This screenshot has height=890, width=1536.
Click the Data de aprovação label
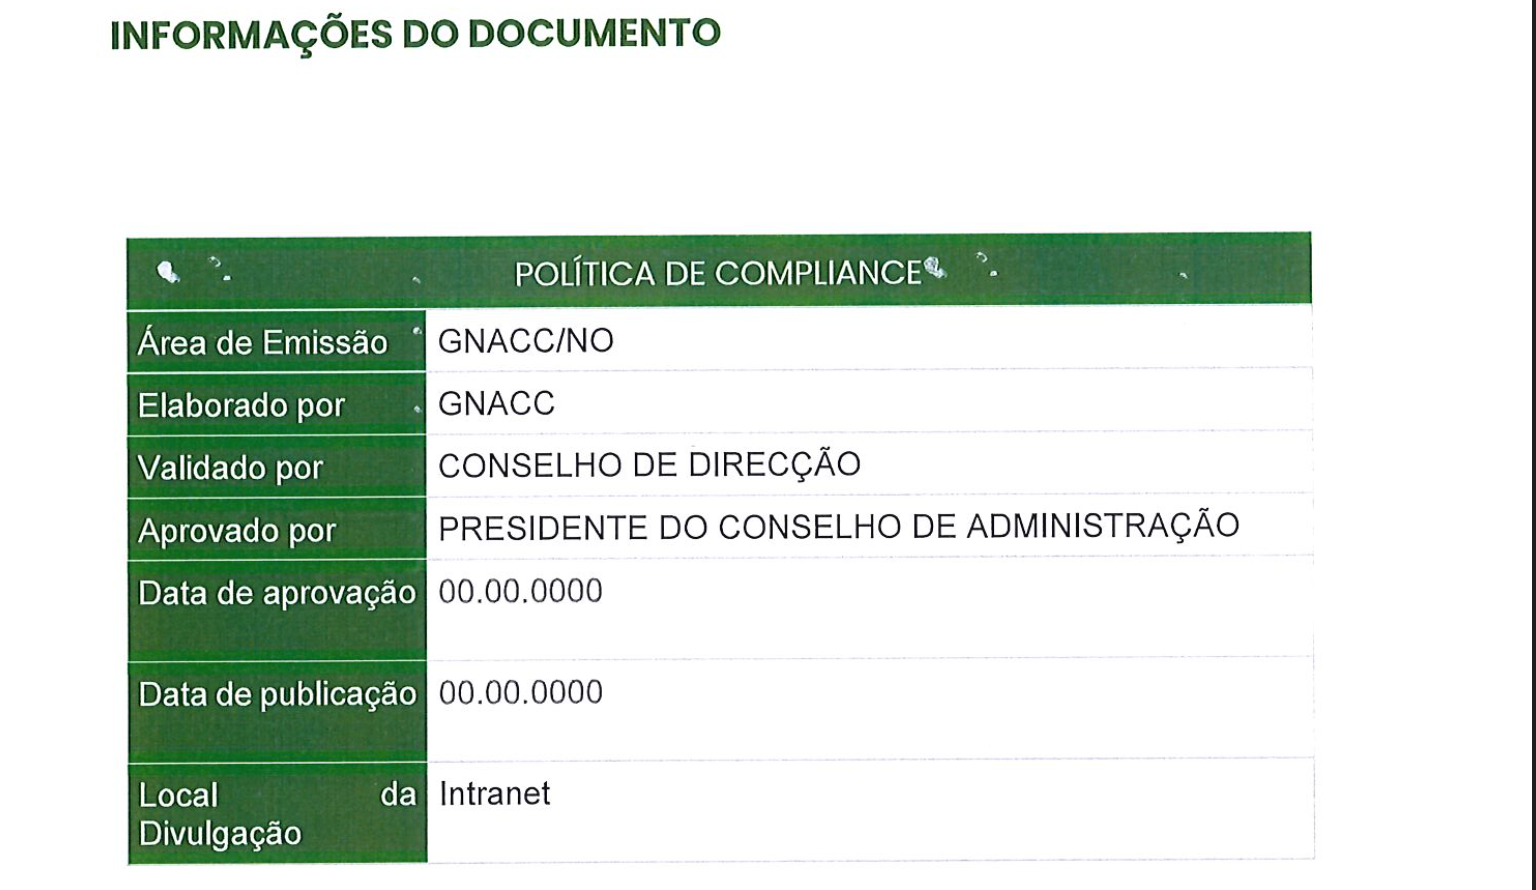coord(277,593)
